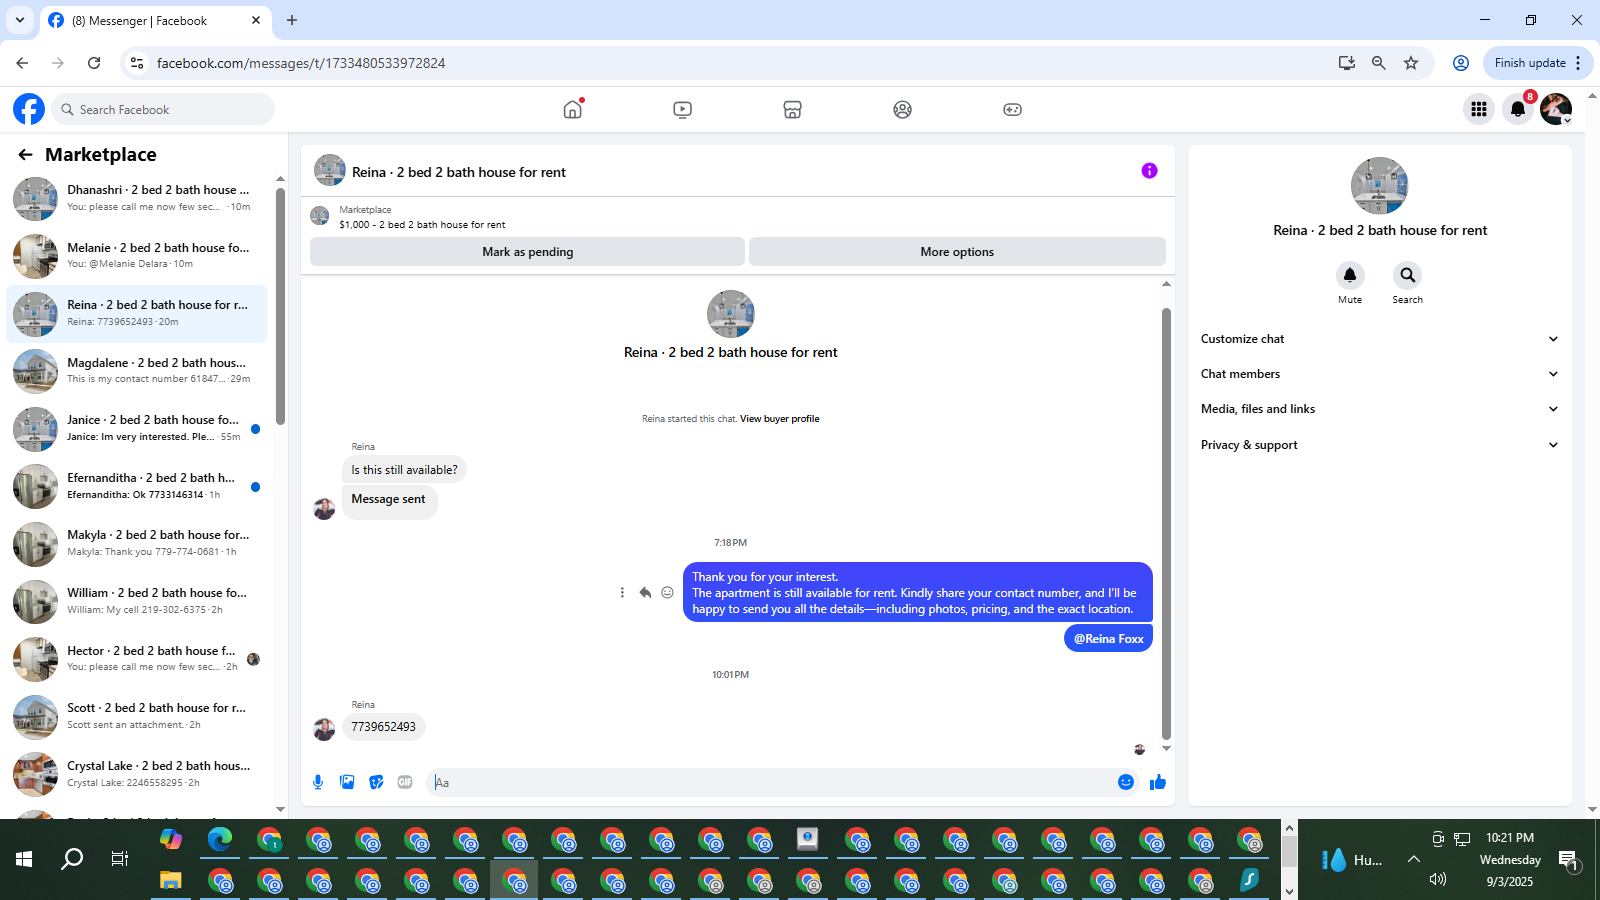Search in conversation magnifier icon
This screenshot has height=900, width=1600.
pos(1407,275)
